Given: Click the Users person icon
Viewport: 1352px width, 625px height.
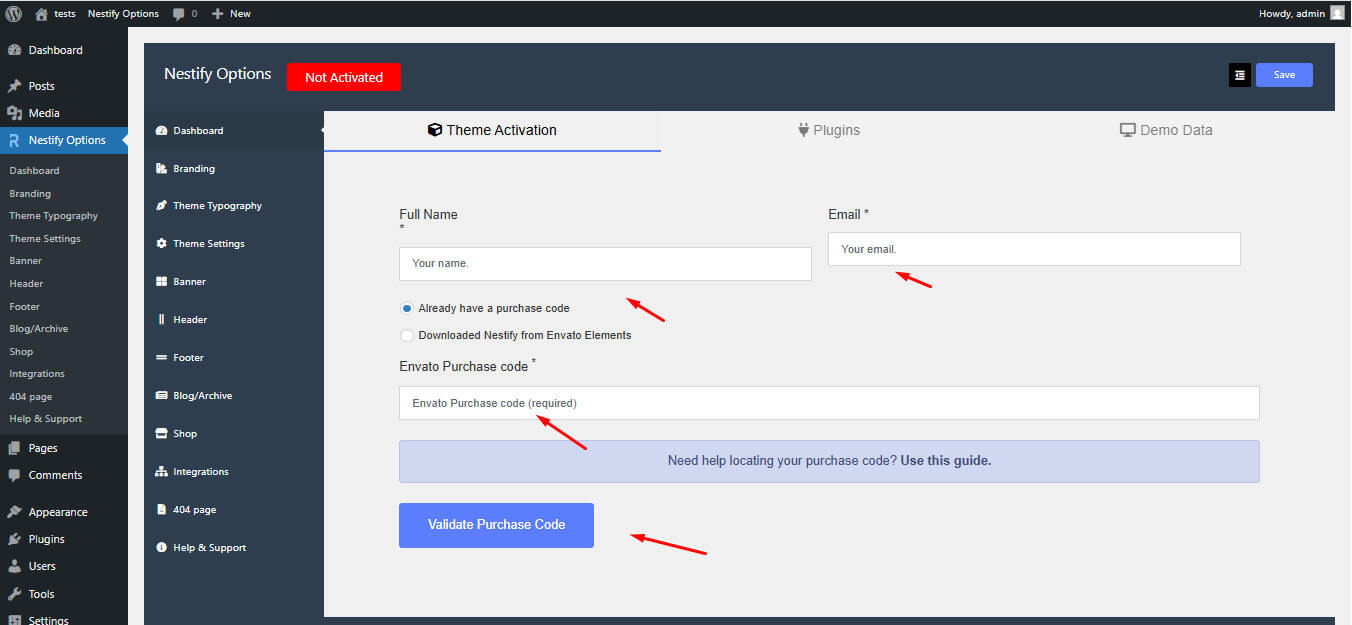Looking at the screenshot, I should coord(15,566).
